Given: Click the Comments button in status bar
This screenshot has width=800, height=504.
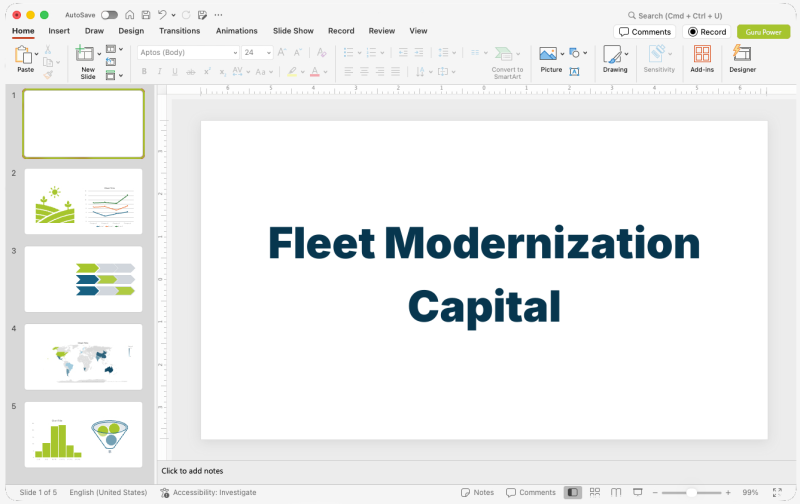Looking at the screenshot, I should [x=531, y=492].
